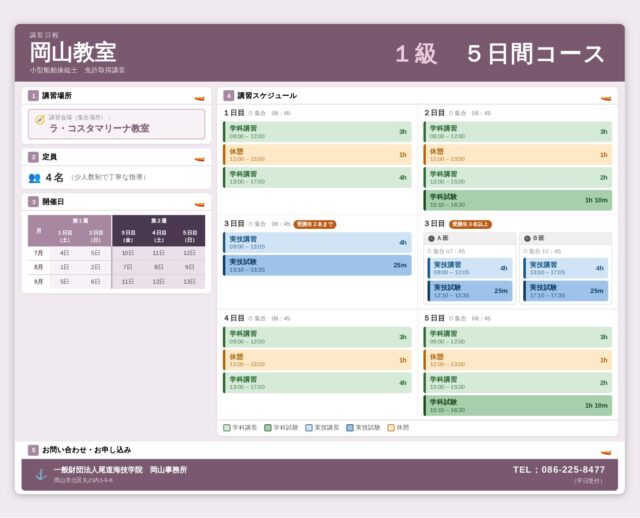This screenshot has height=518, width=640.
Task: Click the people icon next to 4名
Action: click(35, 178)
